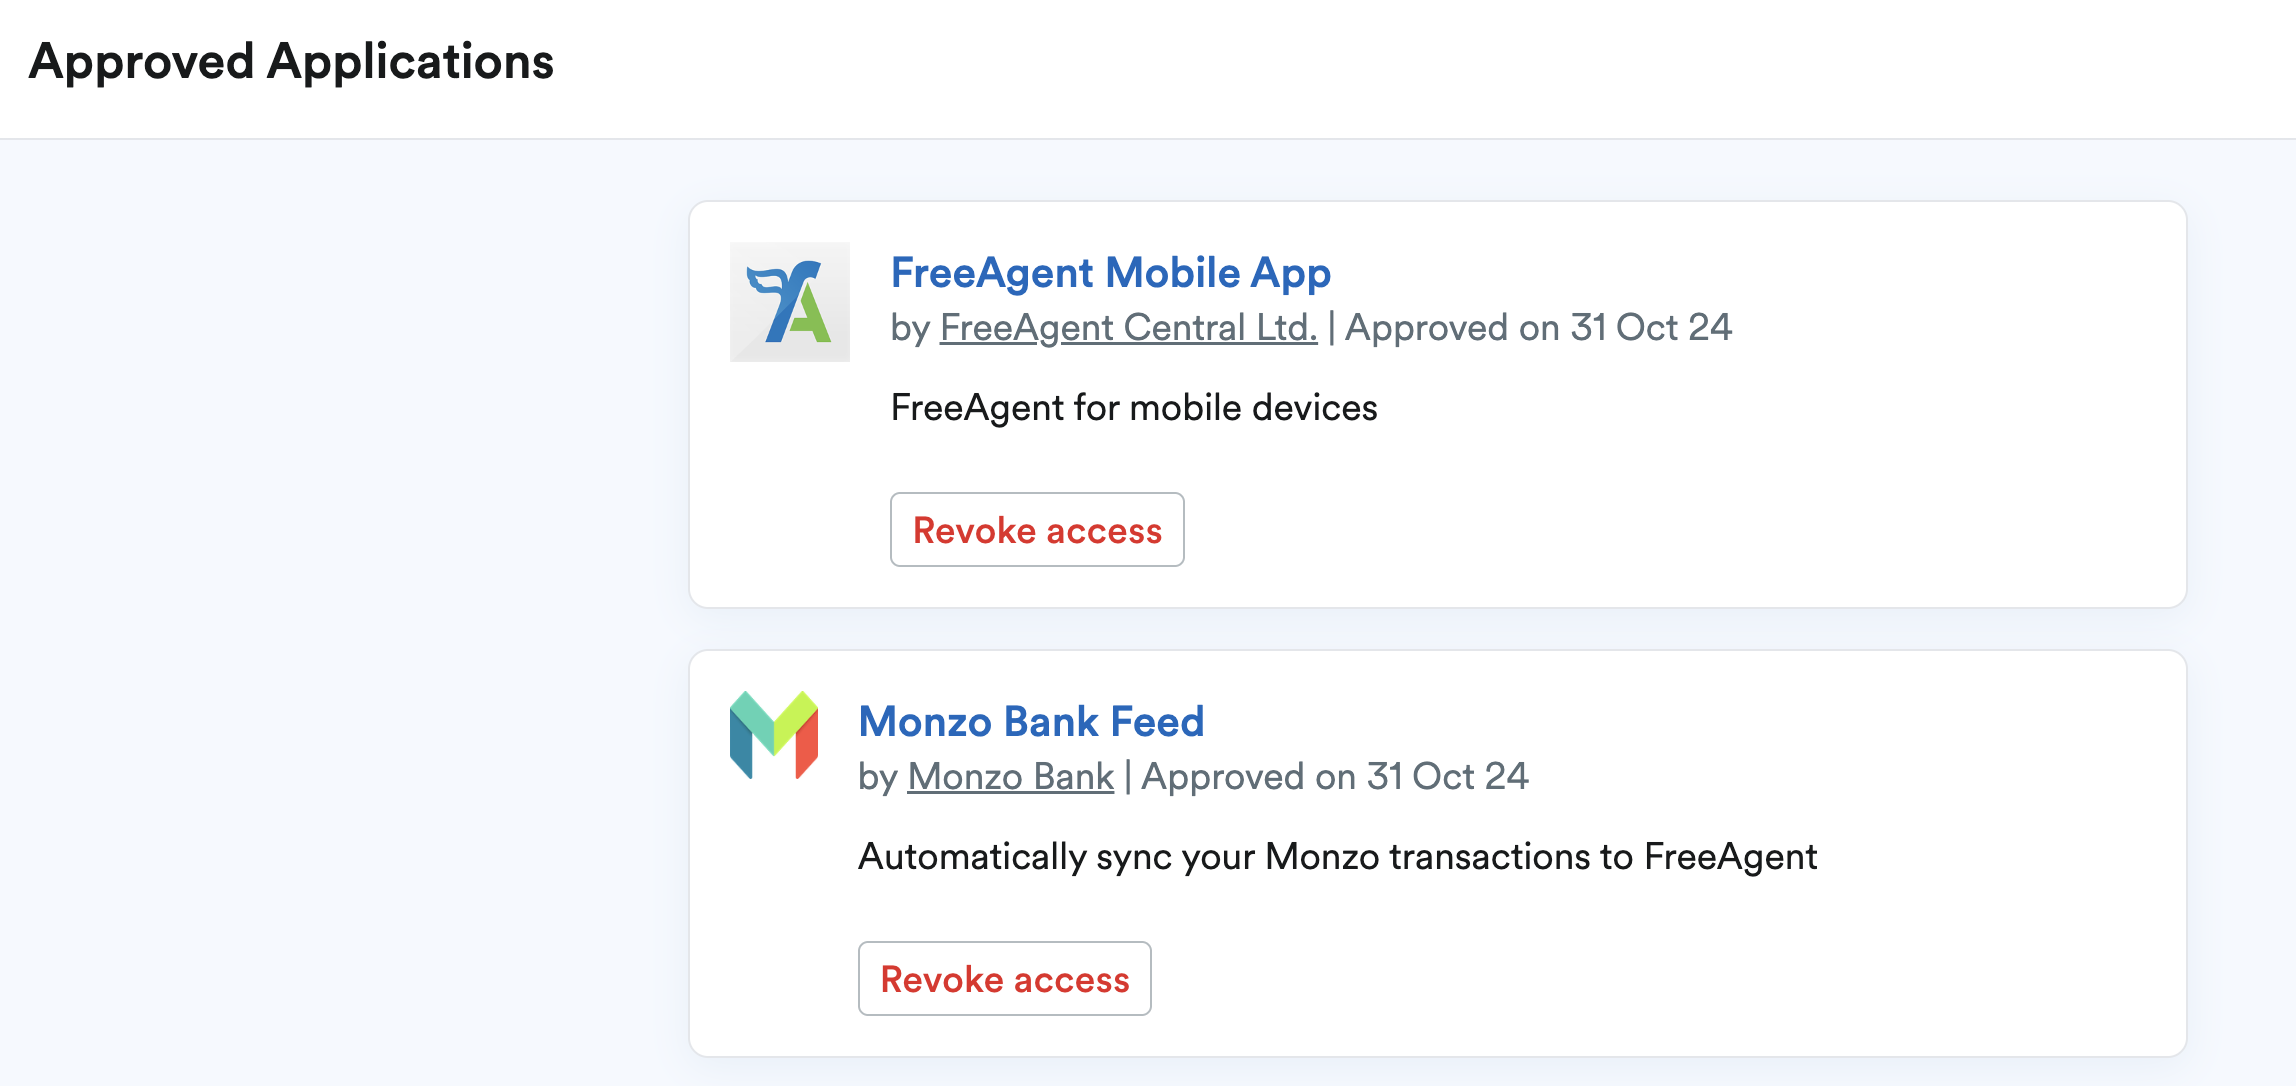Visit the Monzo Bank developer link
The height and width of the screenshot is (1086, 2296).
(x=1009, y=776)
